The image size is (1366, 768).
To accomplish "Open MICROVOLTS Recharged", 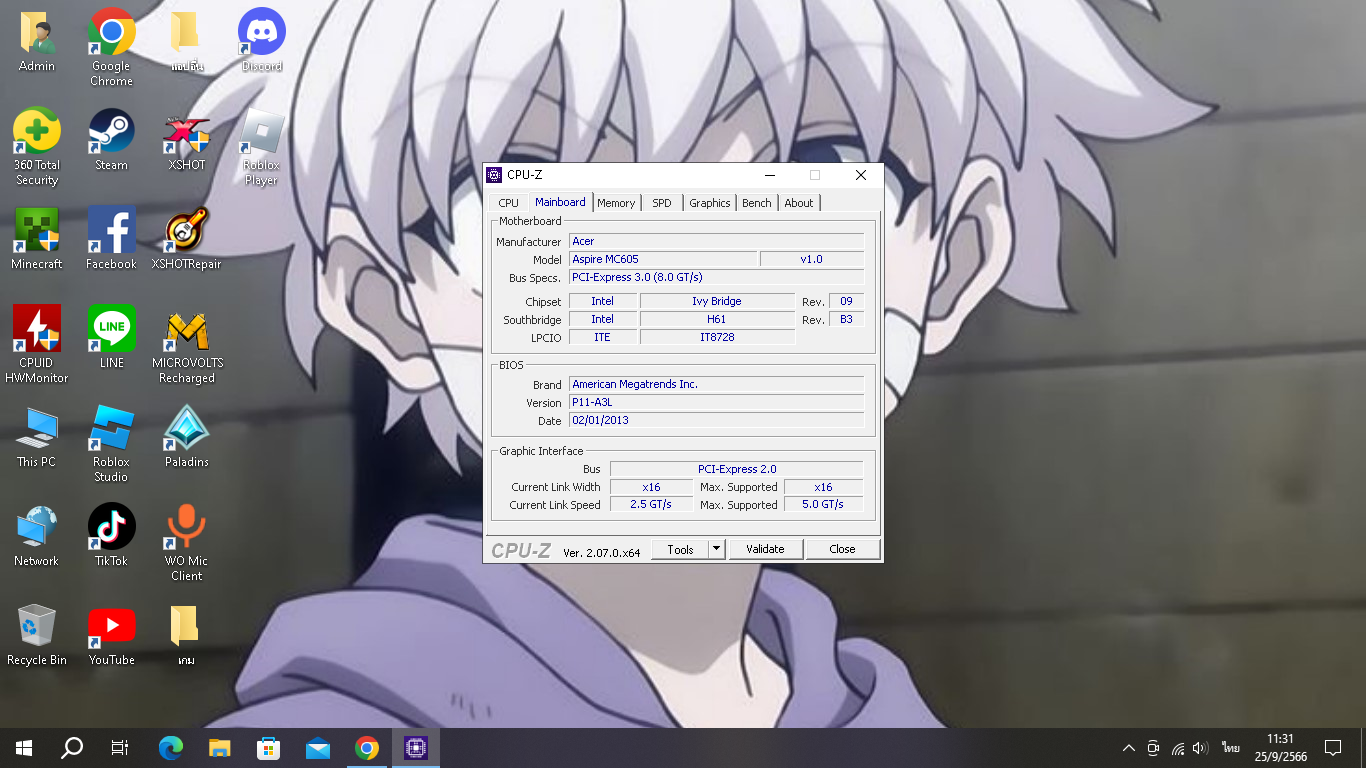I will pos(187,344).
